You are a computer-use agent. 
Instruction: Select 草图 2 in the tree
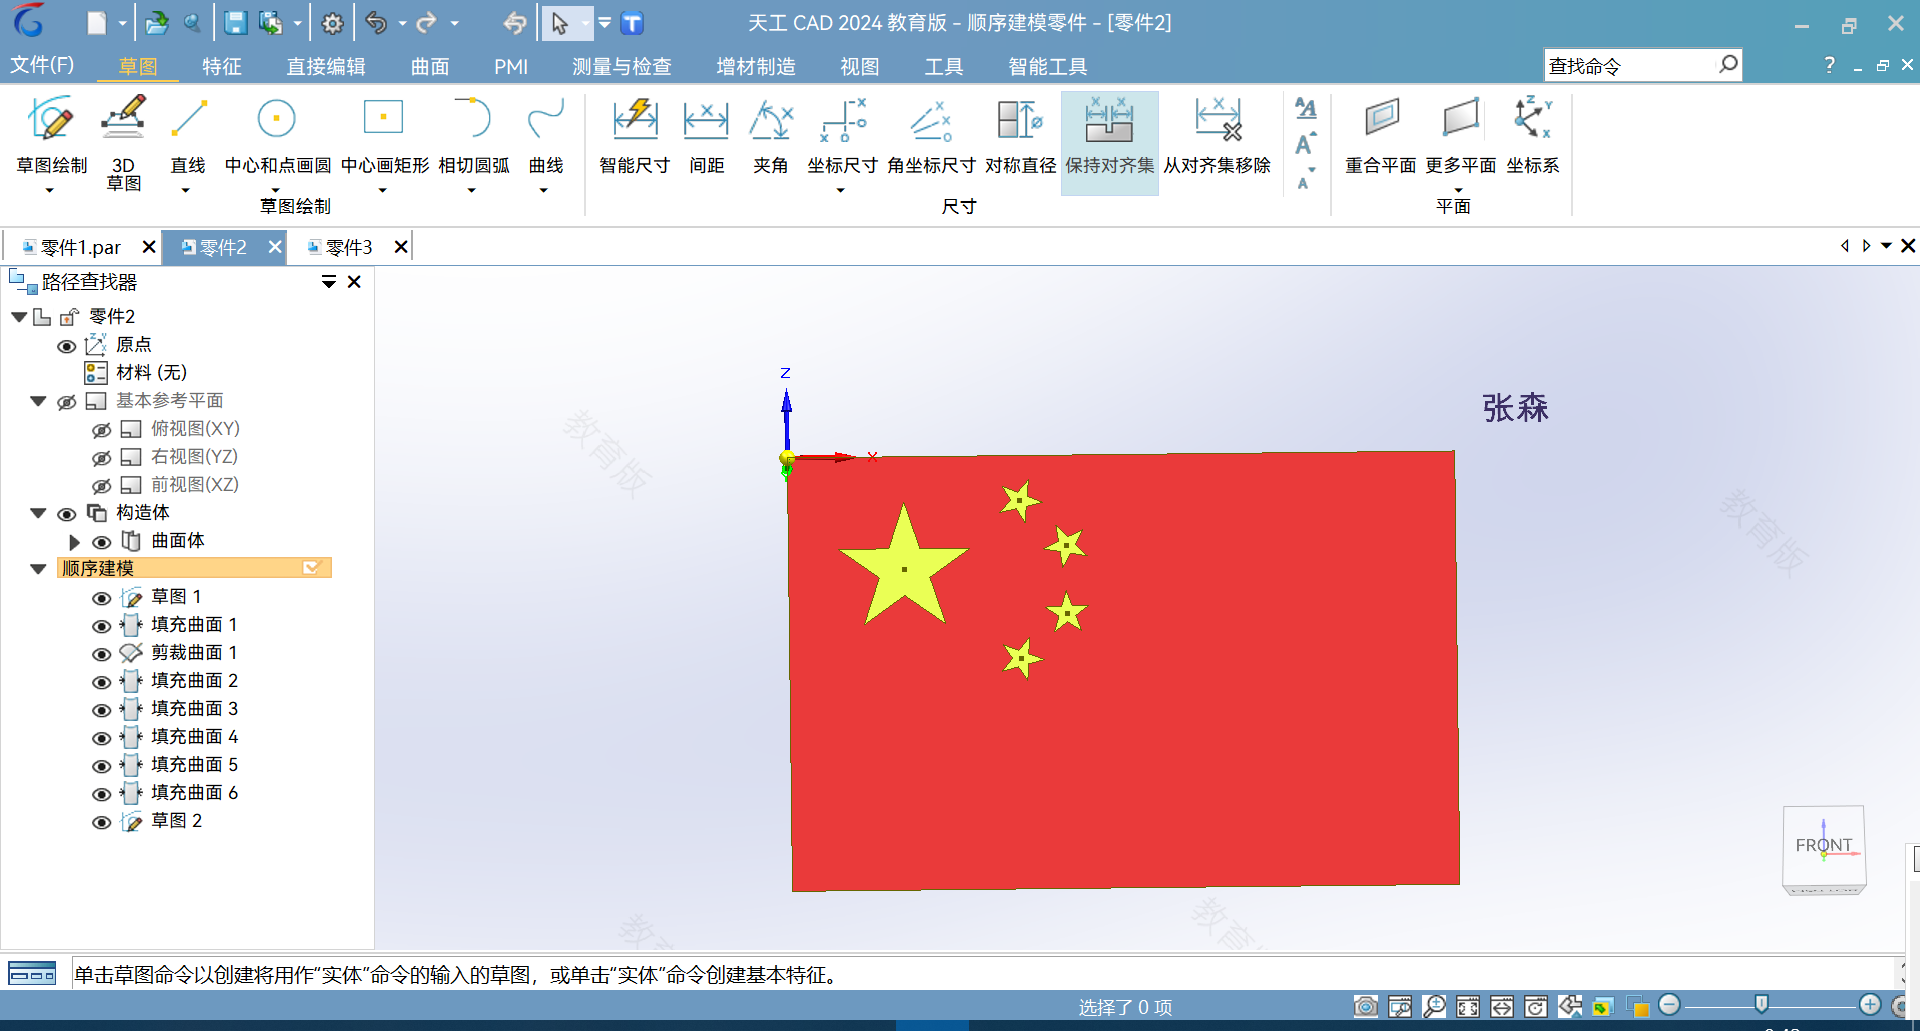coord(176,821)
